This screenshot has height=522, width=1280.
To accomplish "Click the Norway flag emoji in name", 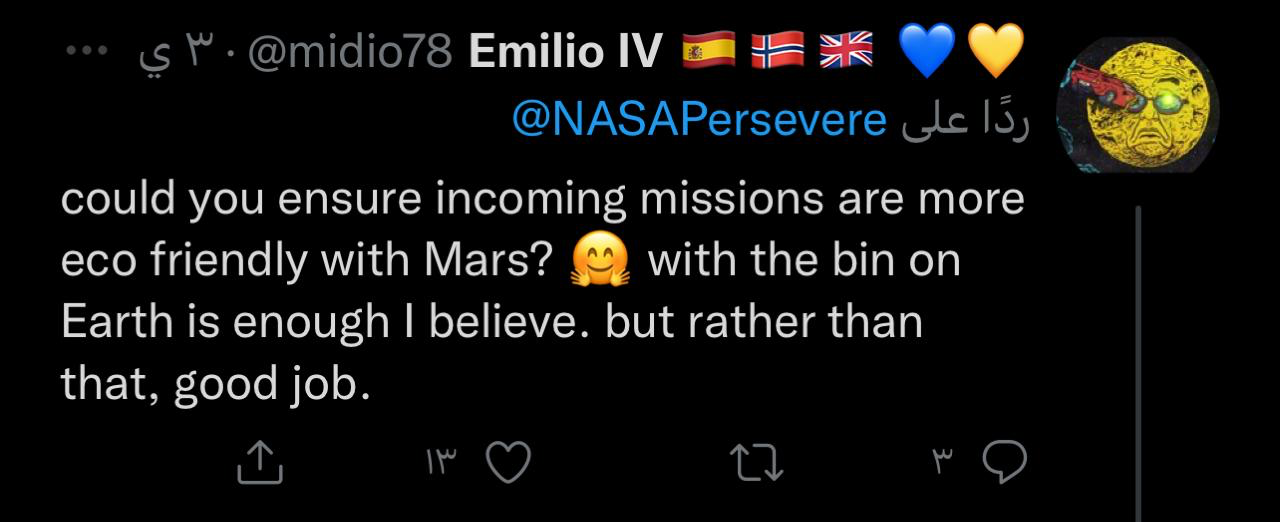I will (x=778, y=52).
